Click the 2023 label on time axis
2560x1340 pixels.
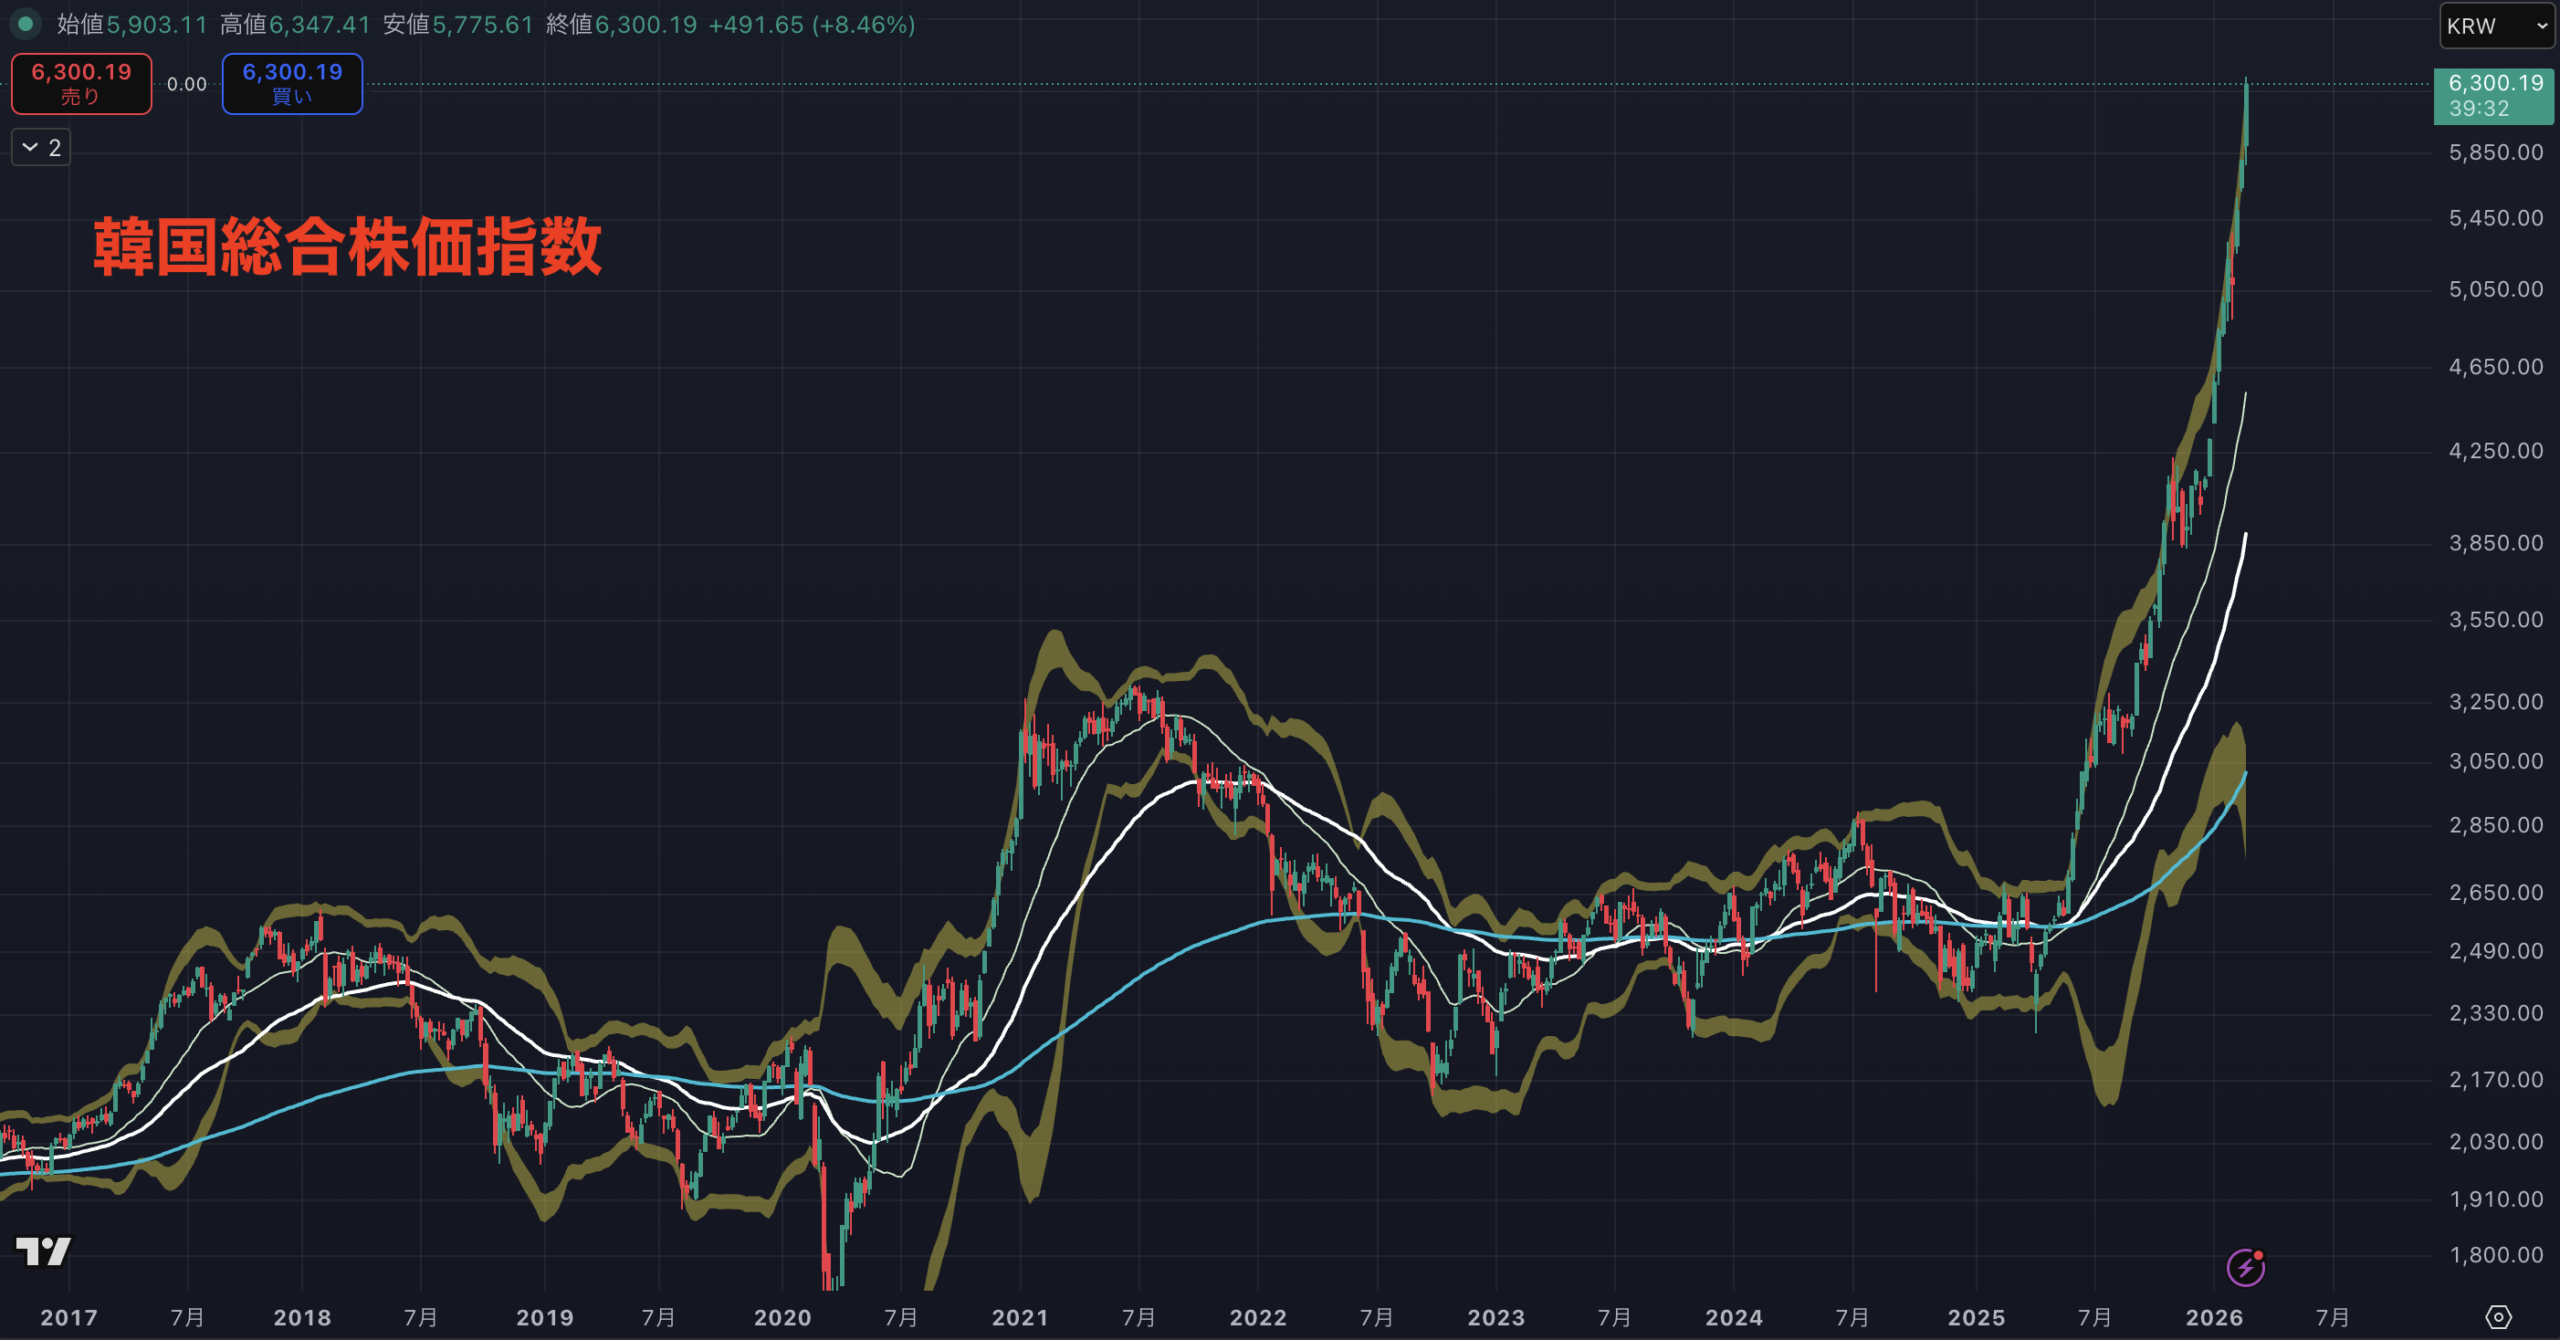(x=1495, y=1317)
